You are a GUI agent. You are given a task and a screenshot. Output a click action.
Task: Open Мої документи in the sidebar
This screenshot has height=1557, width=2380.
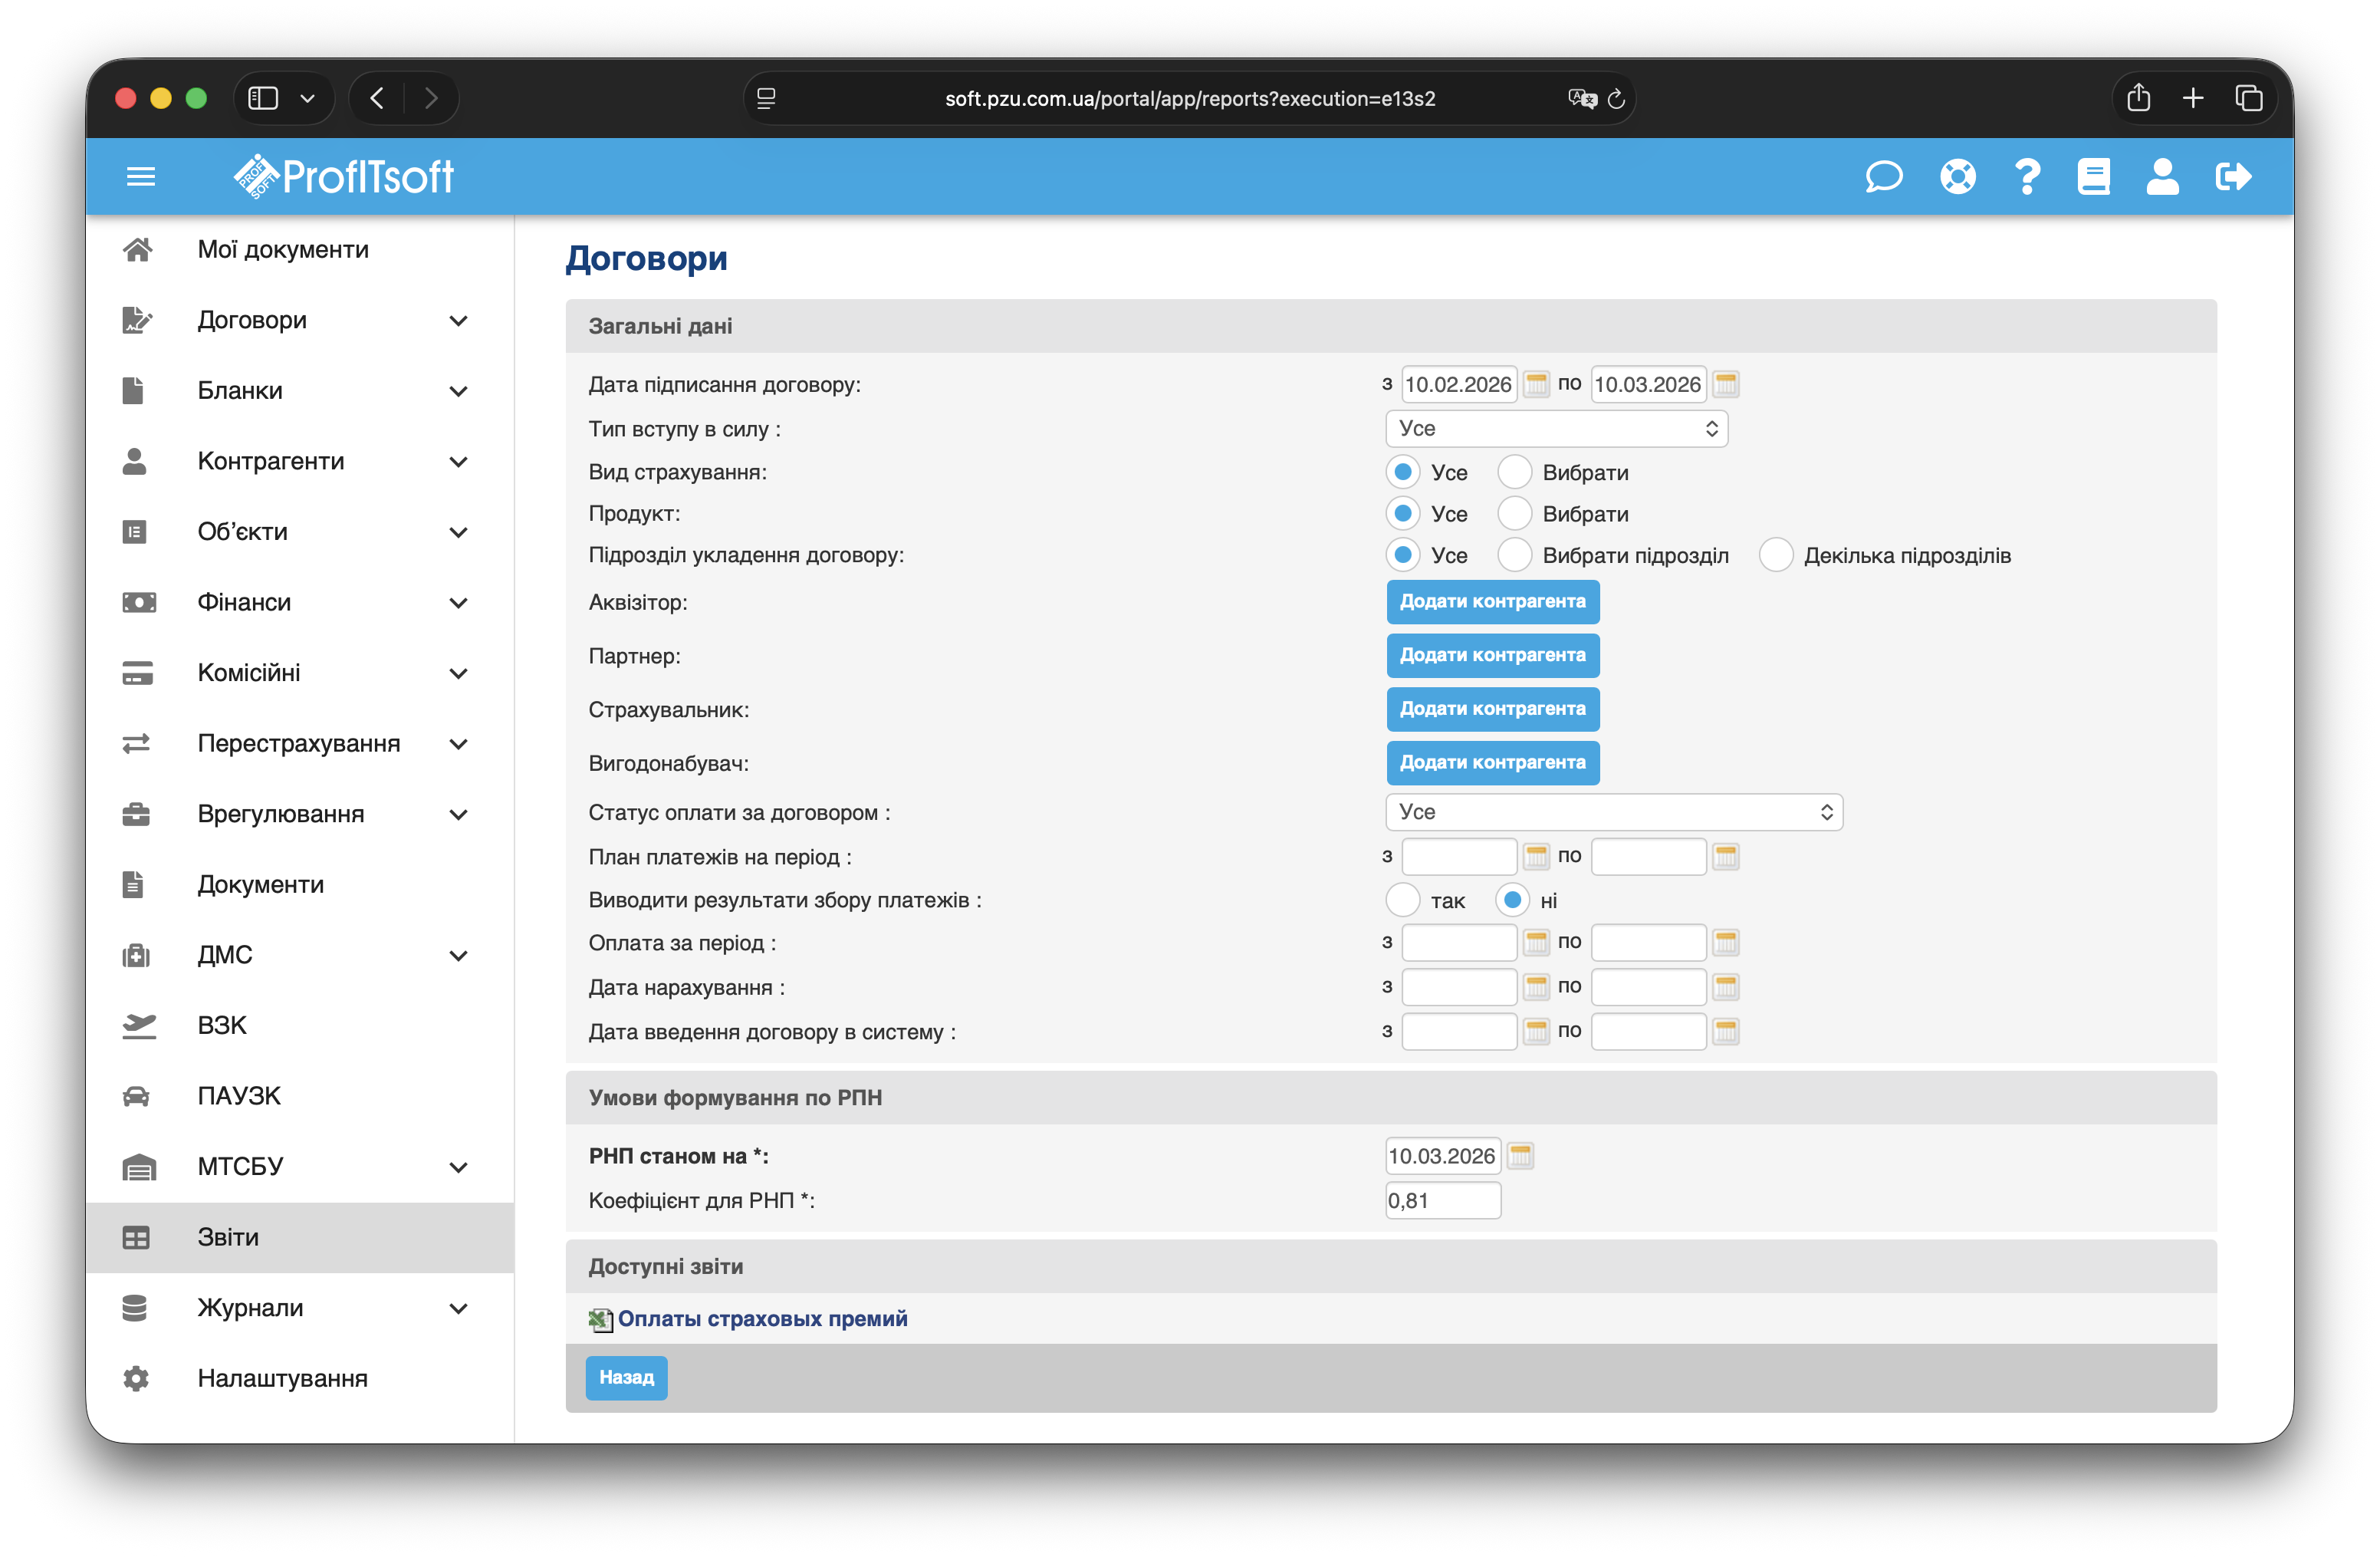[x=283, y=249]
